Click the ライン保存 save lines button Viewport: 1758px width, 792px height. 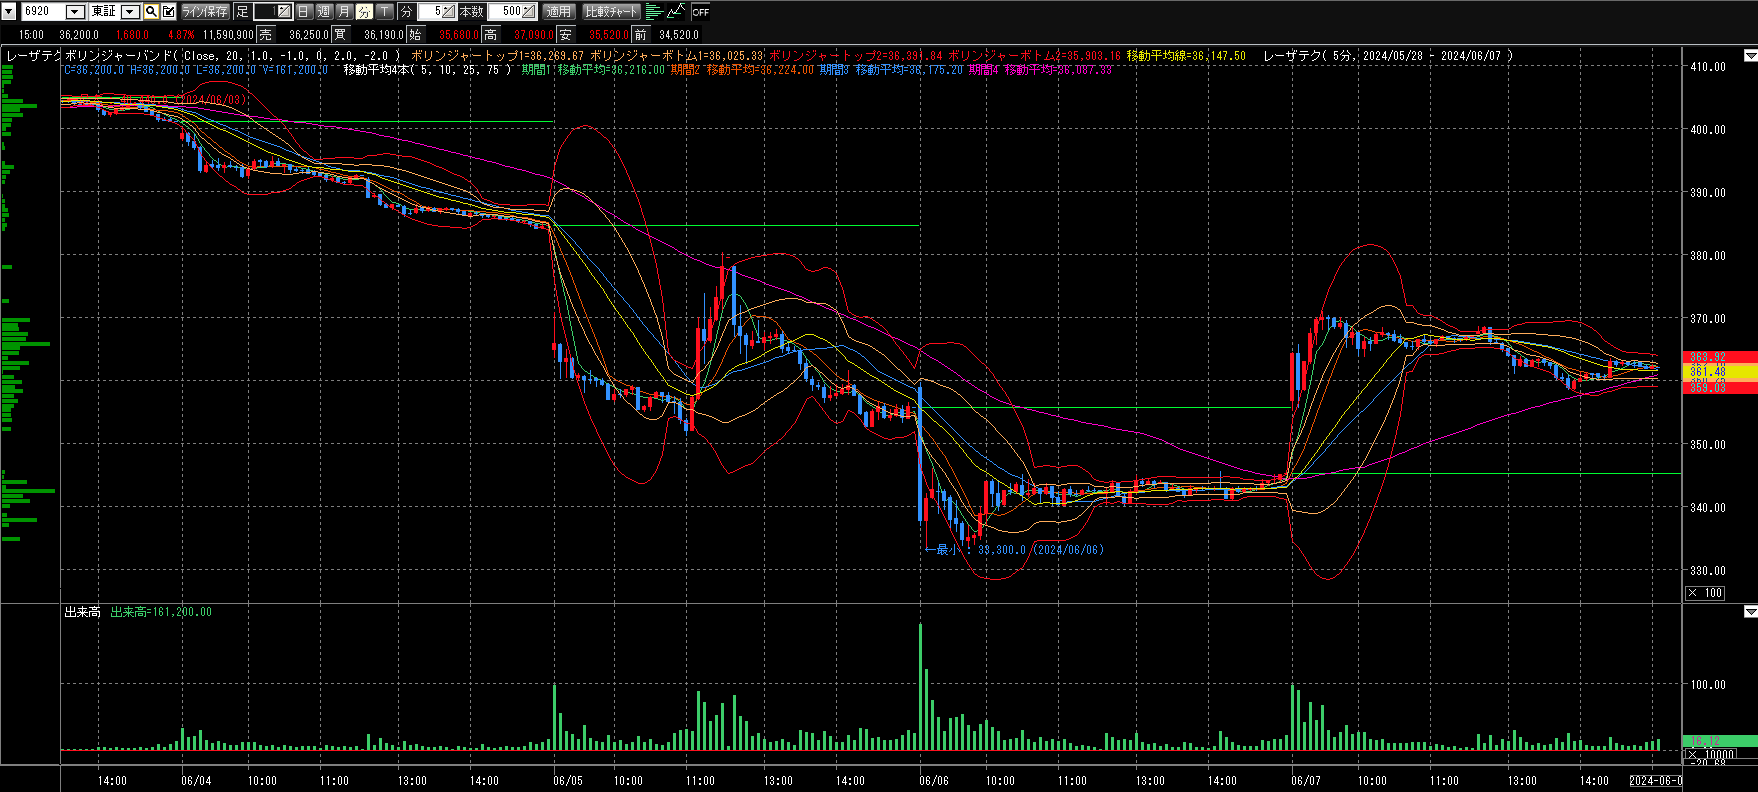205,12
